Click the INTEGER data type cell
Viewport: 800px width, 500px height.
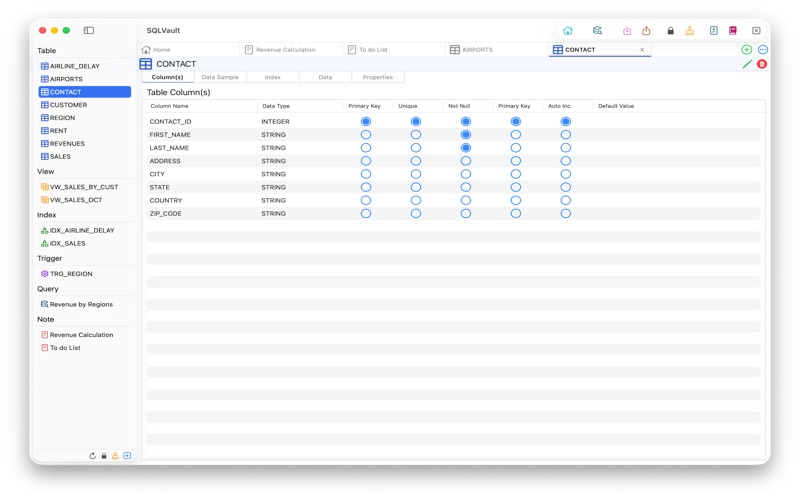point(276,121)
